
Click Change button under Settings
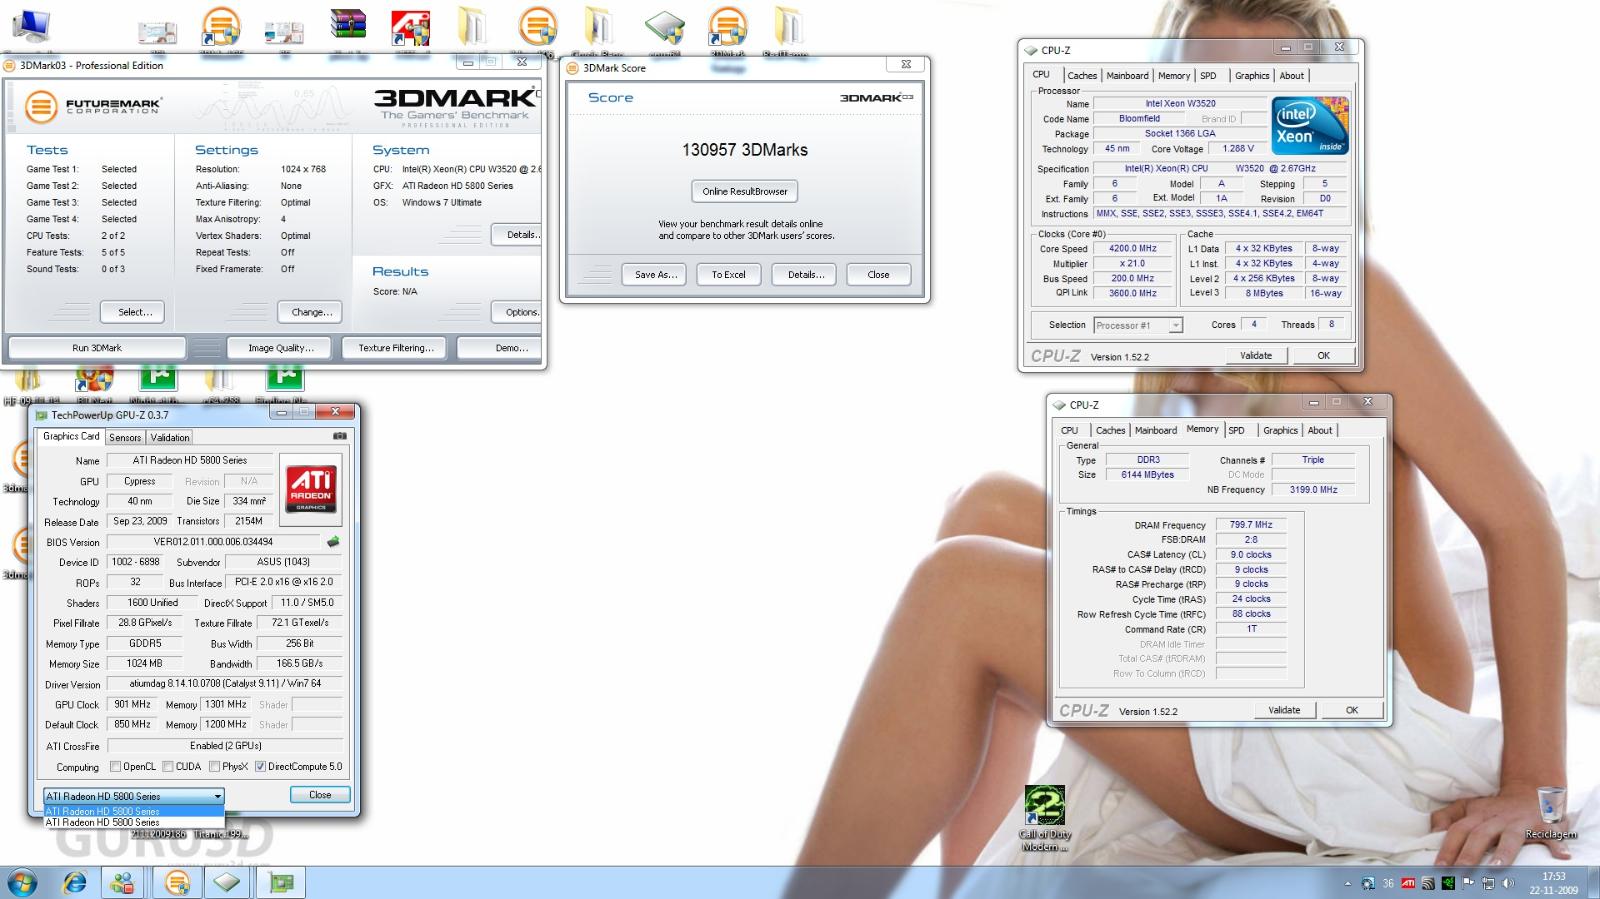[x=312, y=312]
